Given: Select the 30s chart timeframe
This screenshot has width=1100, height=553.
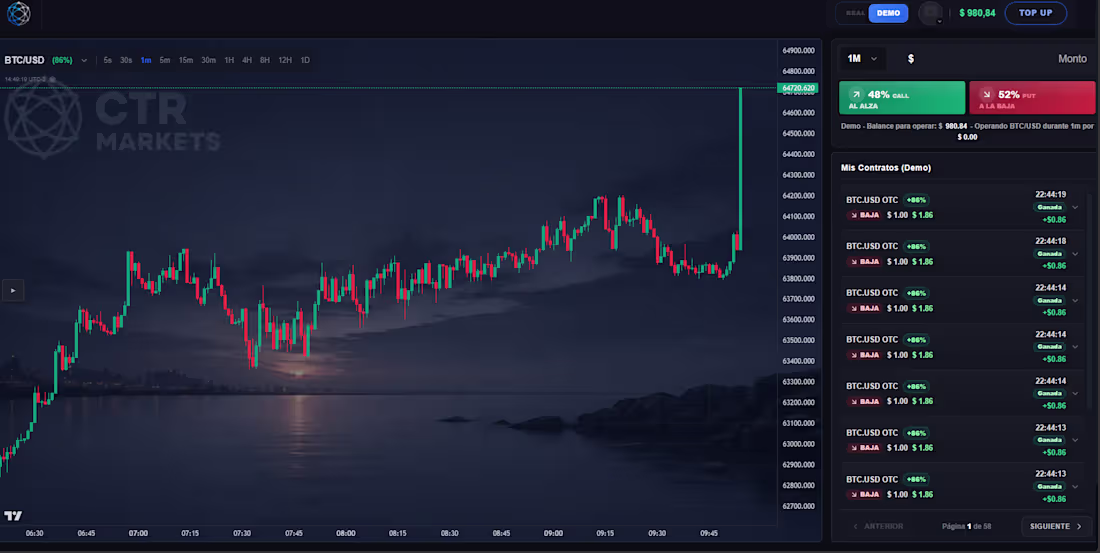Looking at the screenshot, I should pos(126,60).
